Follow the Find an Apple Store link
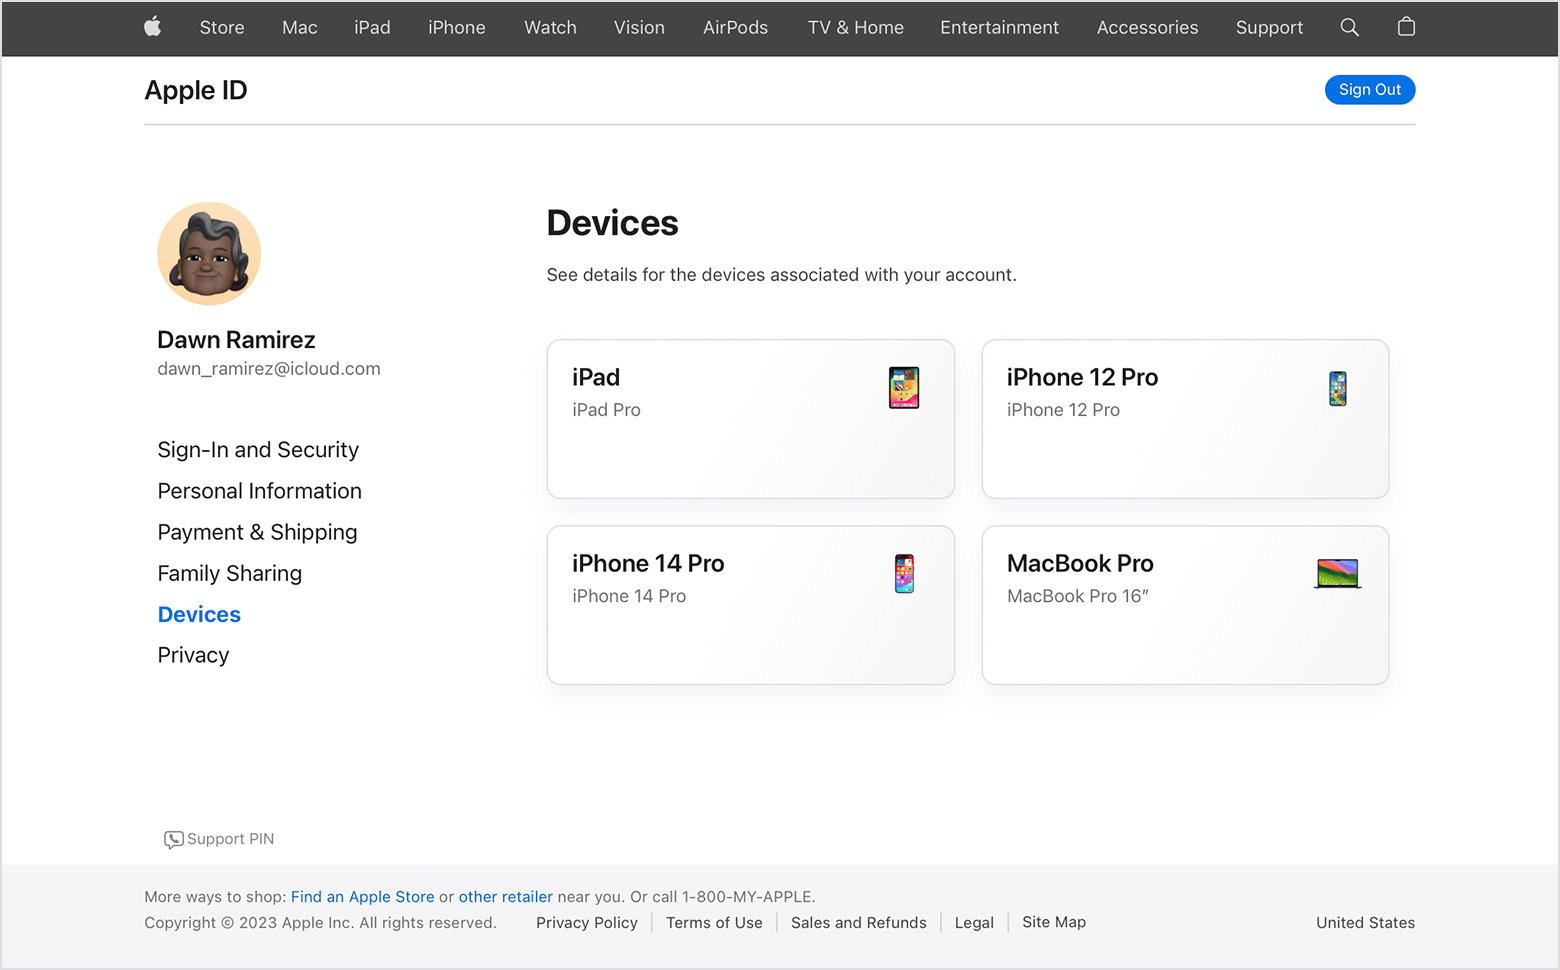 pyautogui.click(x=362, y=897)
